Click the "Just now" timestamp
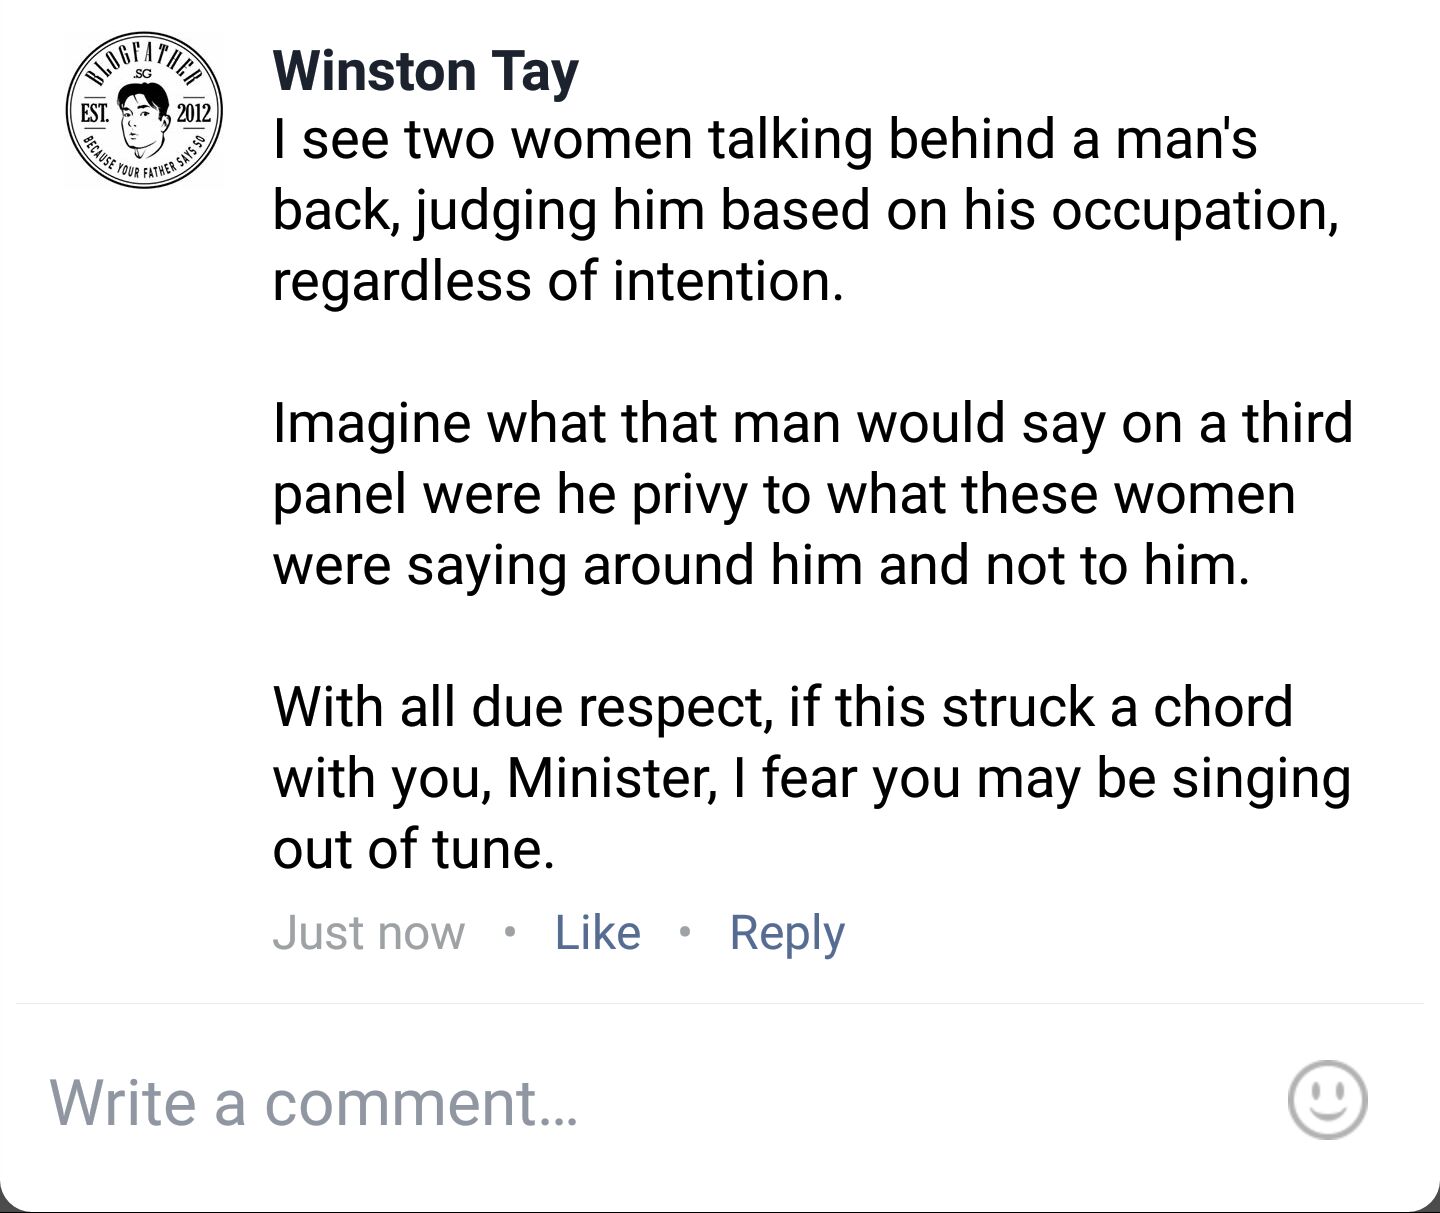 (369, 932)
